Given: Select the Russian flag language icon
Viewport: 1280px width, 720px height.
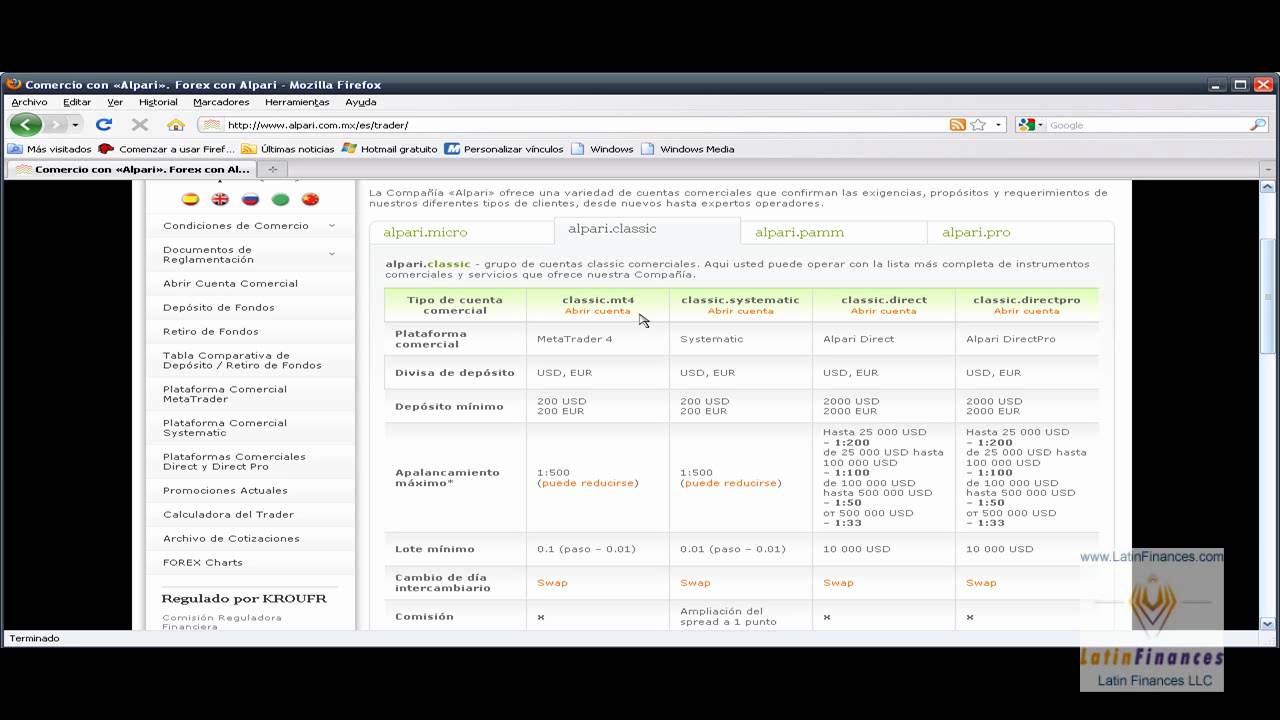Looking at the screenshot, I should [x=250, y=199].
